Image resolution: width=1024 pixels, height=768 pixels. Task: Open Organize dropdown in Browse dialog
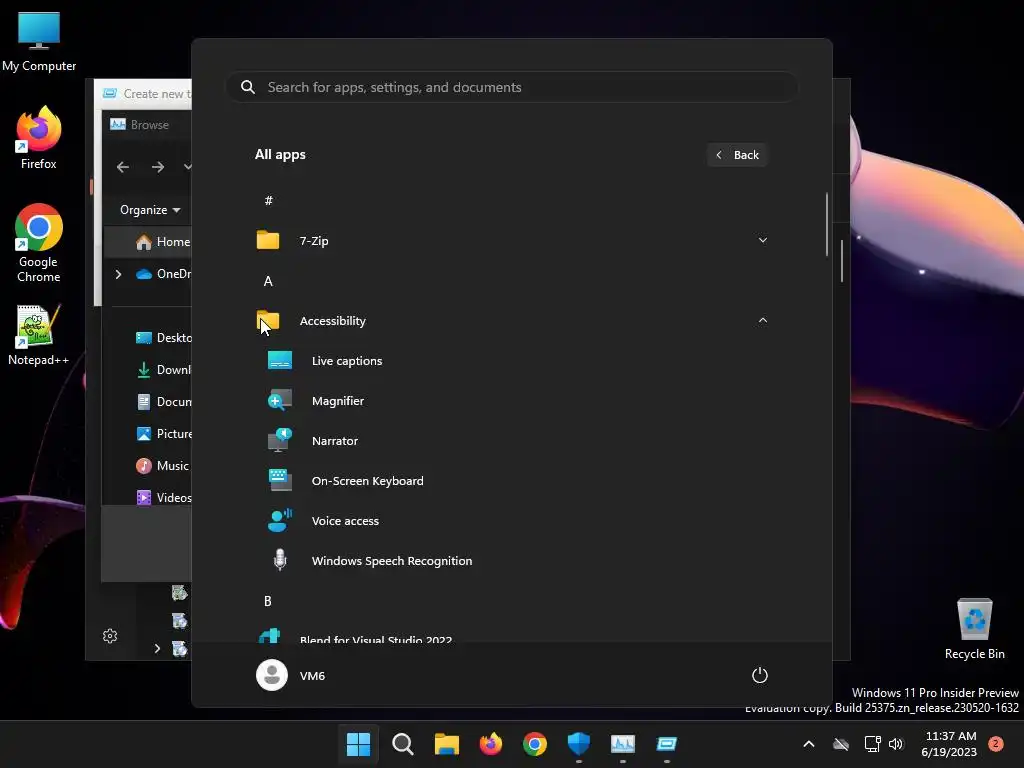click(150, 210)
